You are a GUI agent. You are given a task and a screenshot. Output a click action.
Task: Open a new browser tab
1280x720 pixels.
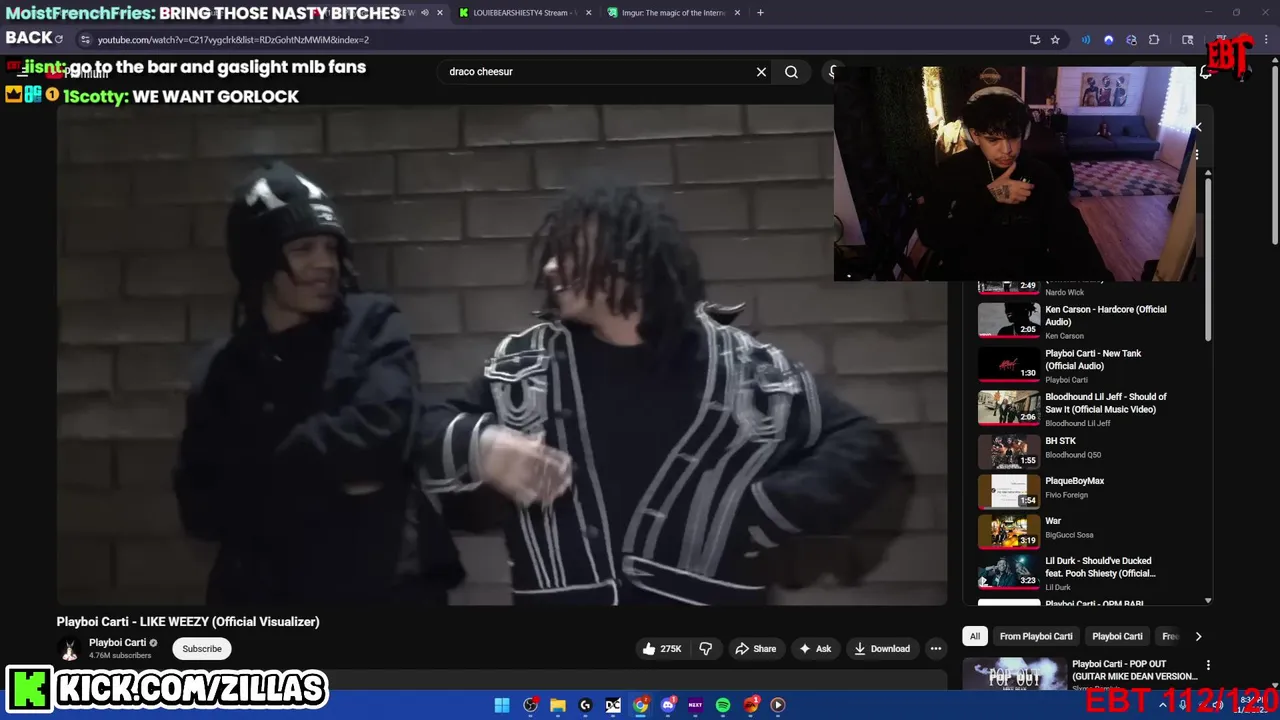pyautogui.click(x=760, y=13)
